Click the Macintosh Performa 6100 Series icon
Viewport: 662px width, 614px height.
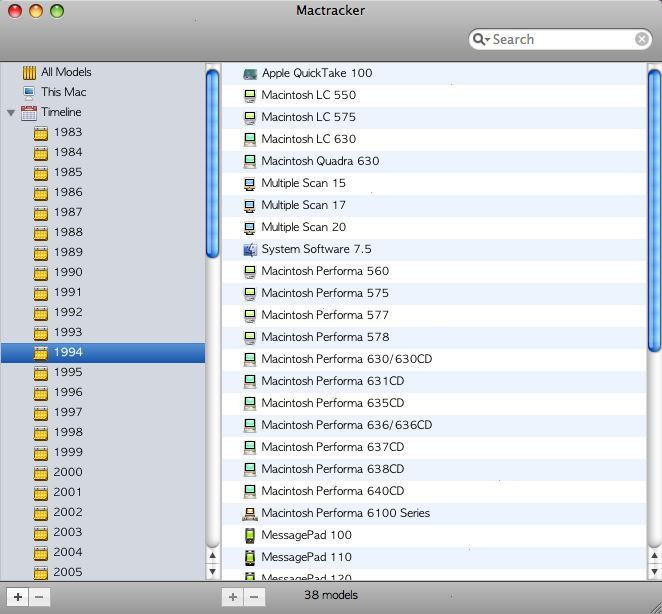[250, 513]
